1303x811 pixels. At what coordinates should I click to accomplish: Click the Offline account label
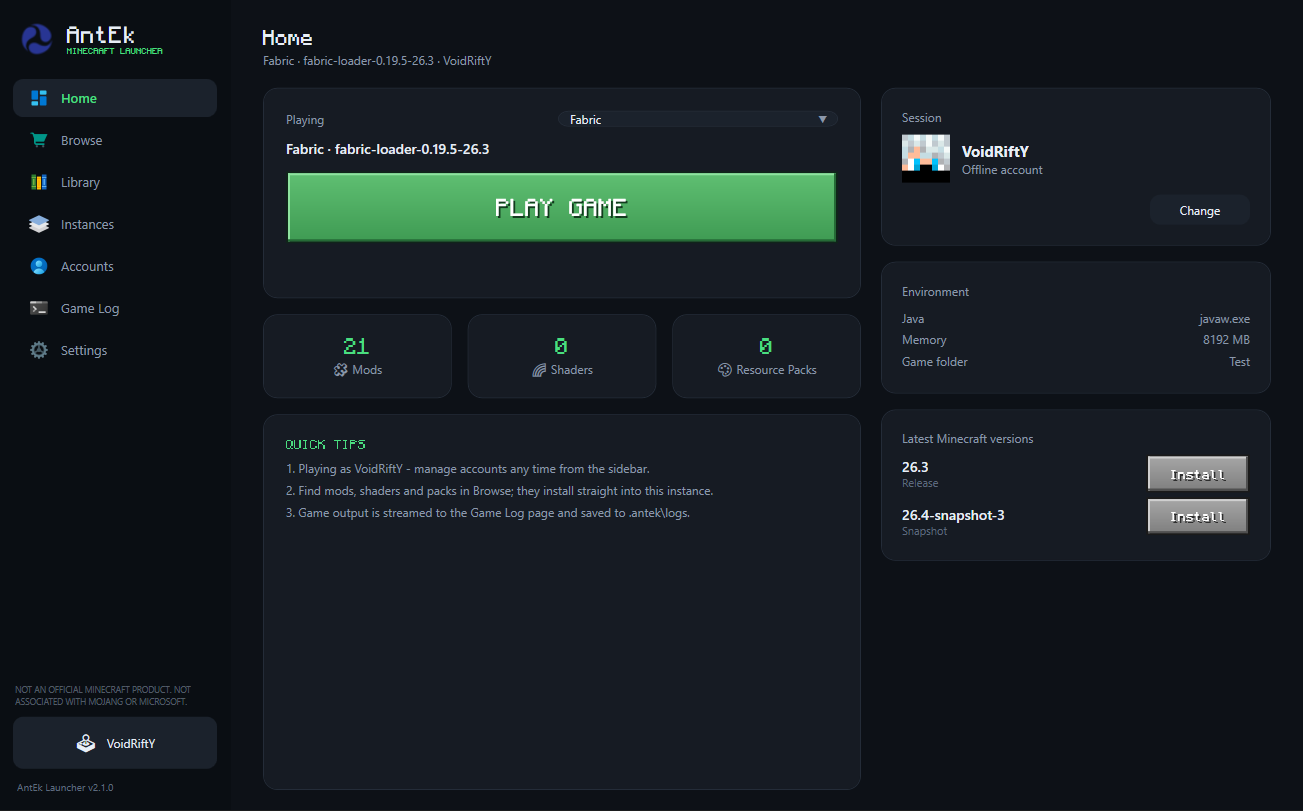tap(1002, 170)
